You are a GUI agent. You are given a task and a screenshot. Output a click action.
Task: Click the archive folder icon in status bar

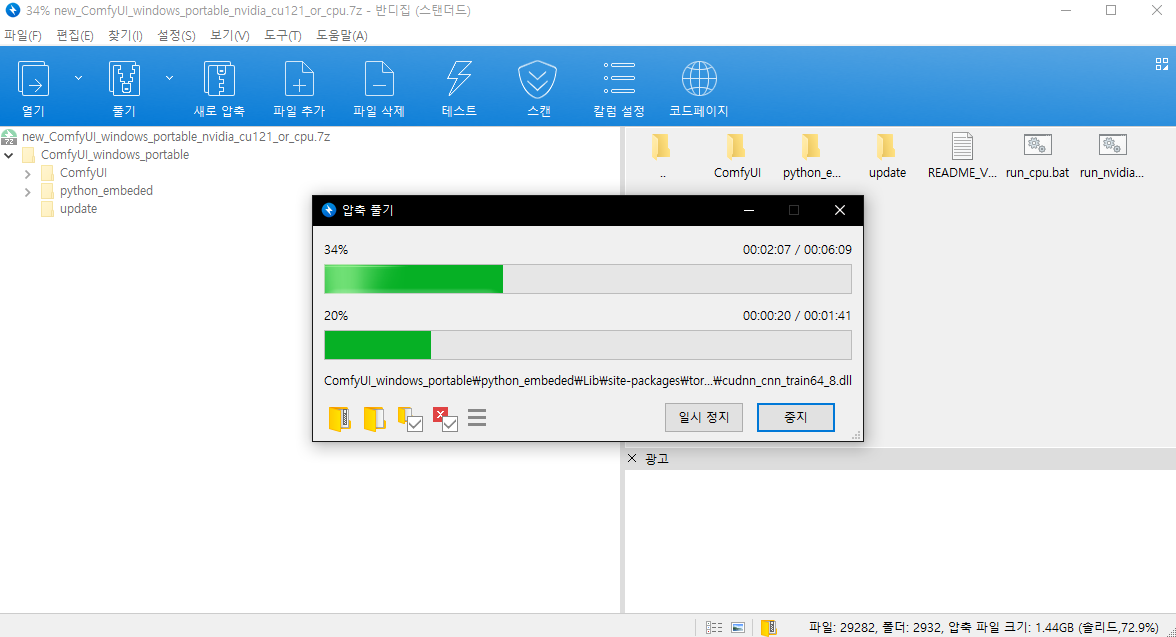(x=769, y=627)
